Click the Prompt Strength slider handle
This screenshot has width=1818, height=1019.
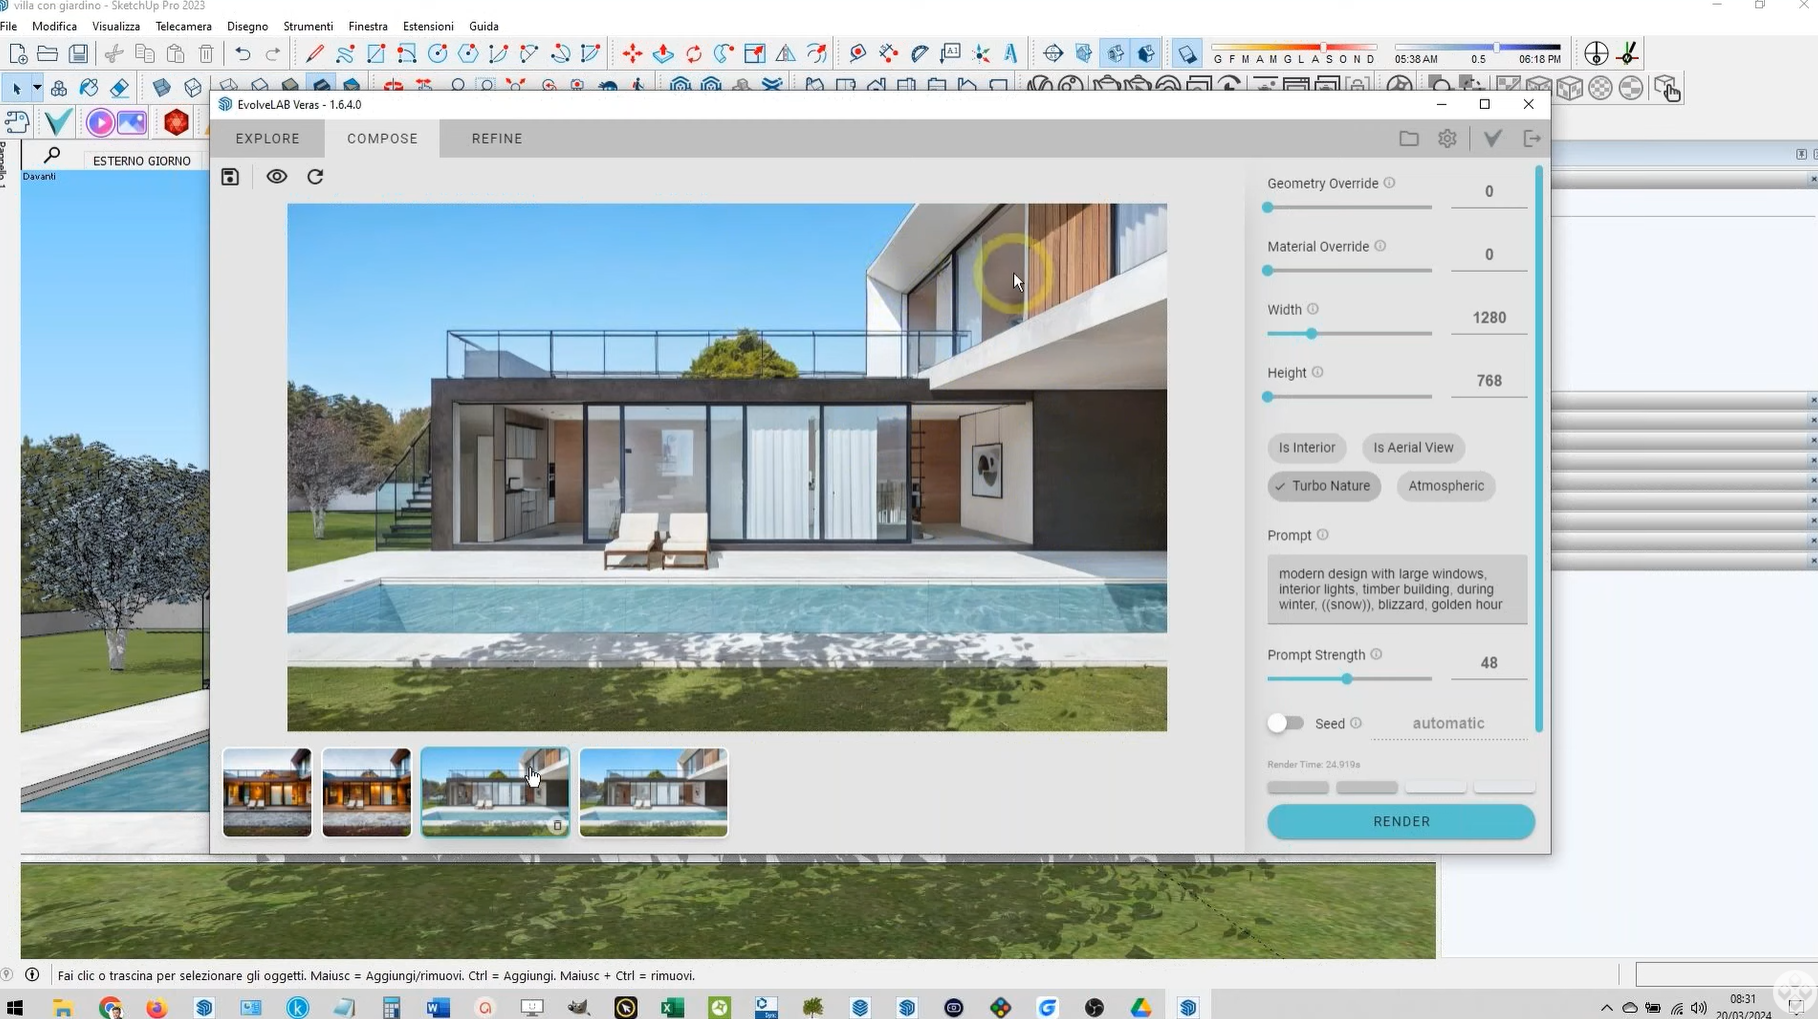pyautogui.click(x=1346, y=679)
